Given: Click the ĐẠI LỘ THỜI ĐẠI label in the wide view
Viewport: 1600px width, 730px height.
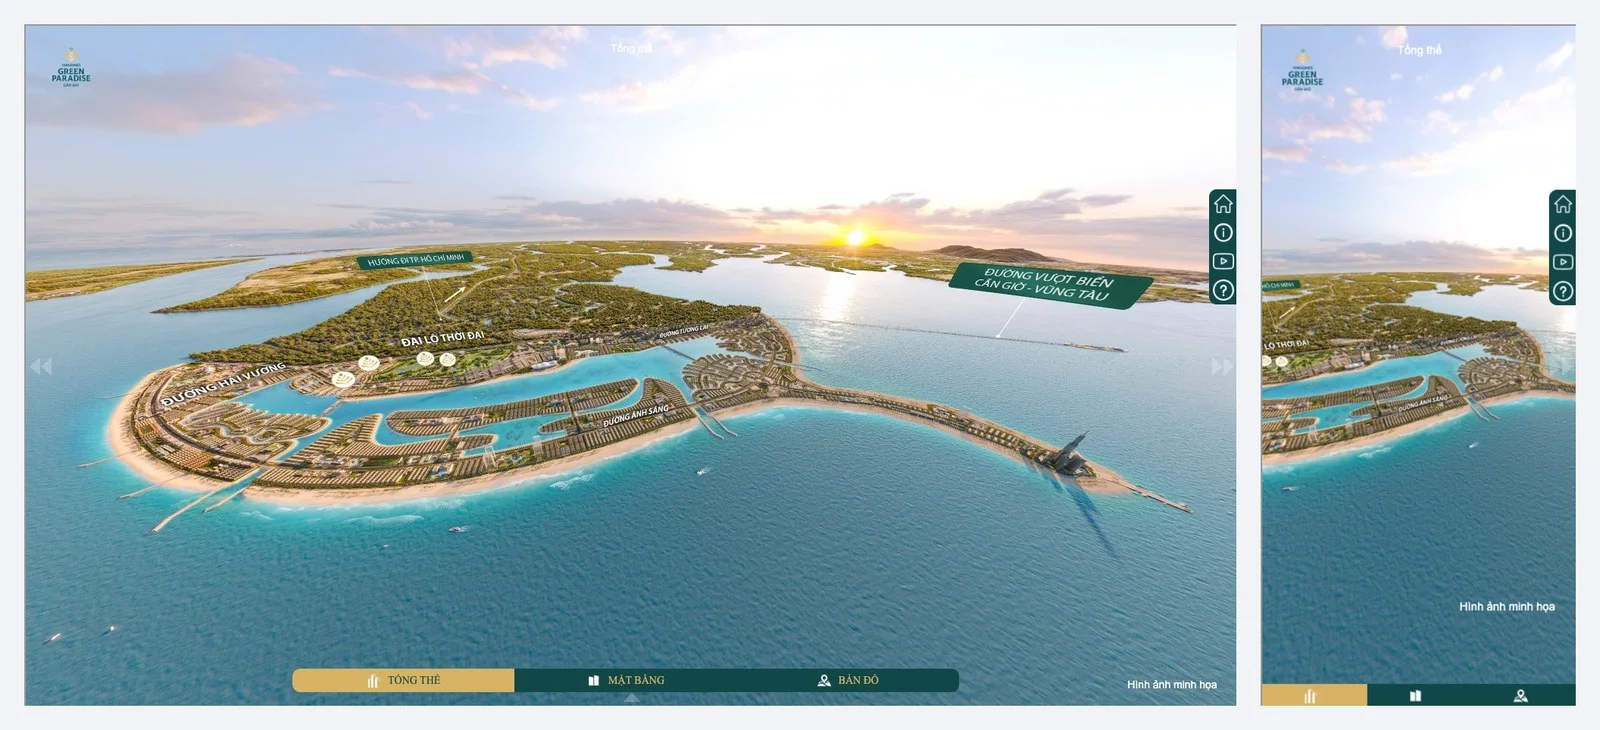Looking at the screenshot, I should [442, 338].
